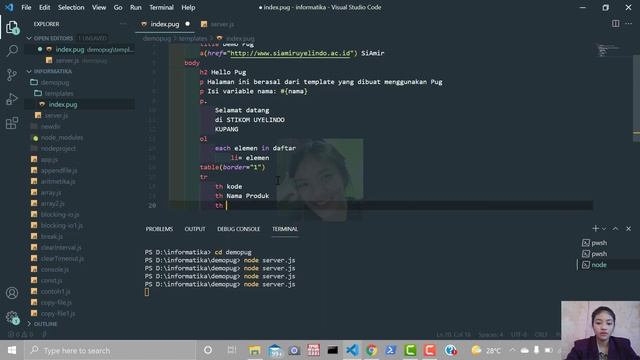The image size is (640, 360).
Task: Expand the node_modules folder
Action: [x=61, y=138]
